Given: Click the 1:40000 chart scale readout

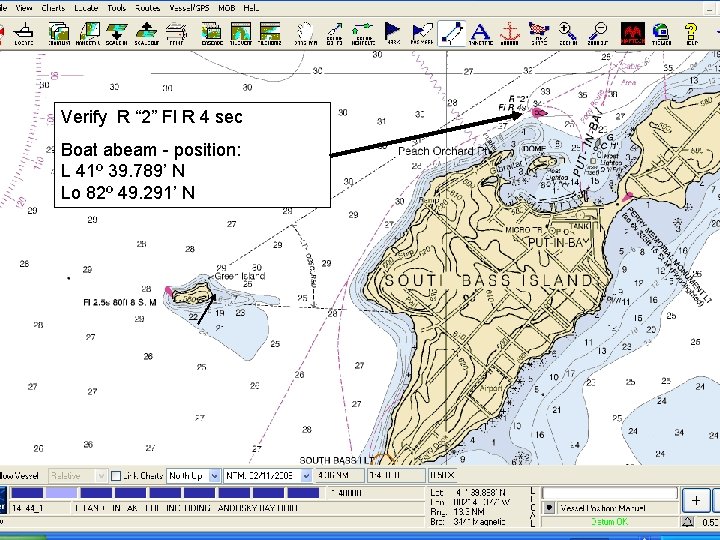Looking at the screenshot, I should (347, 493).
